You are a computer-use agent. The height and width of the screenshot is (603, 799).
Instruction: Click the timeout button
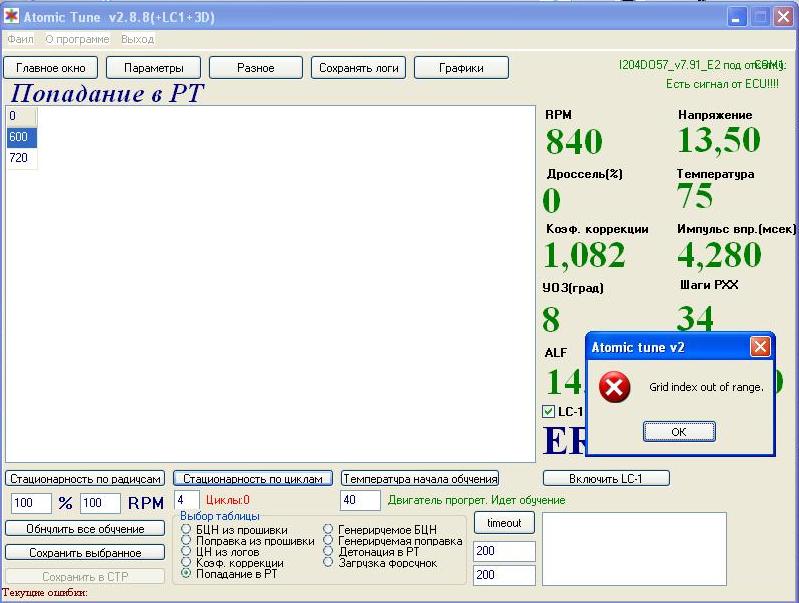[504, 523]
